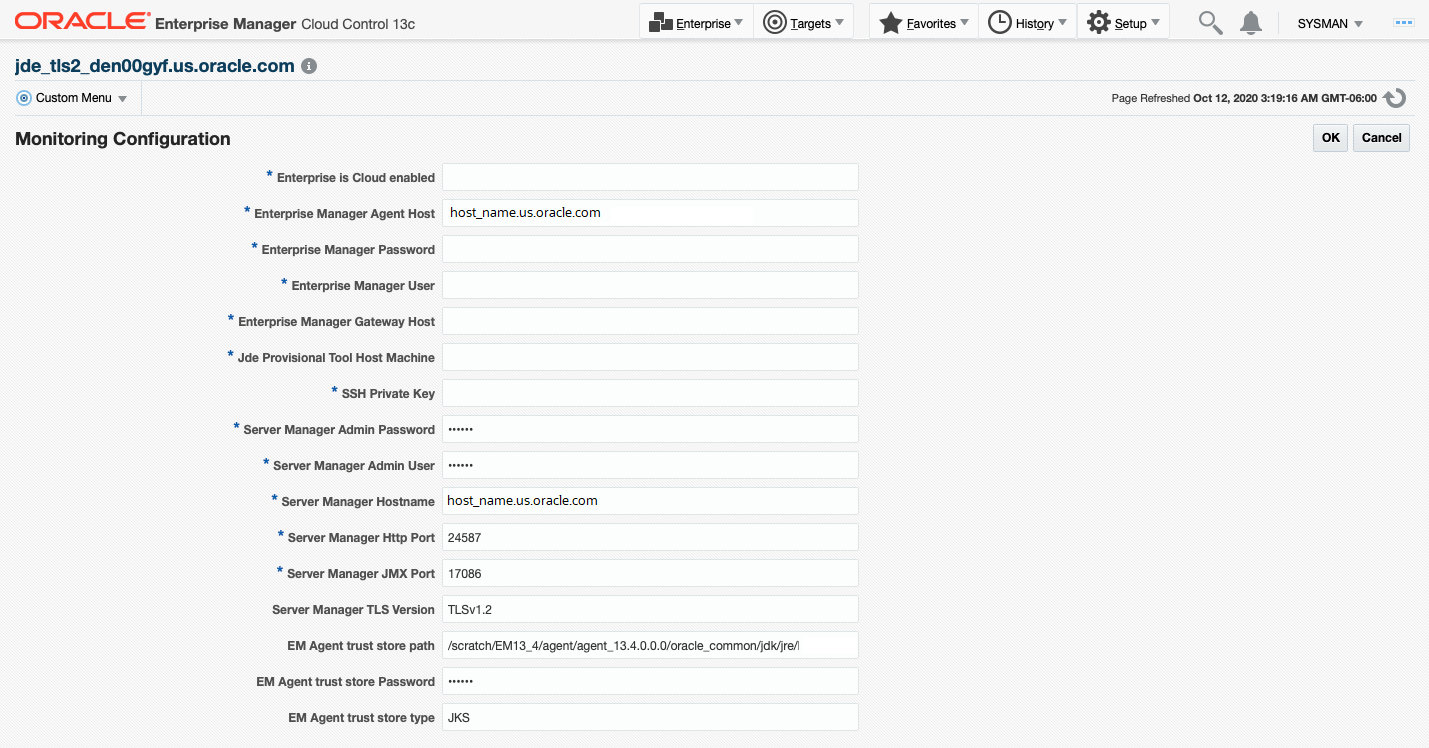Click the SSH Private Key label
This screenshot has width=1429, height=748.
tap(388, 394)
